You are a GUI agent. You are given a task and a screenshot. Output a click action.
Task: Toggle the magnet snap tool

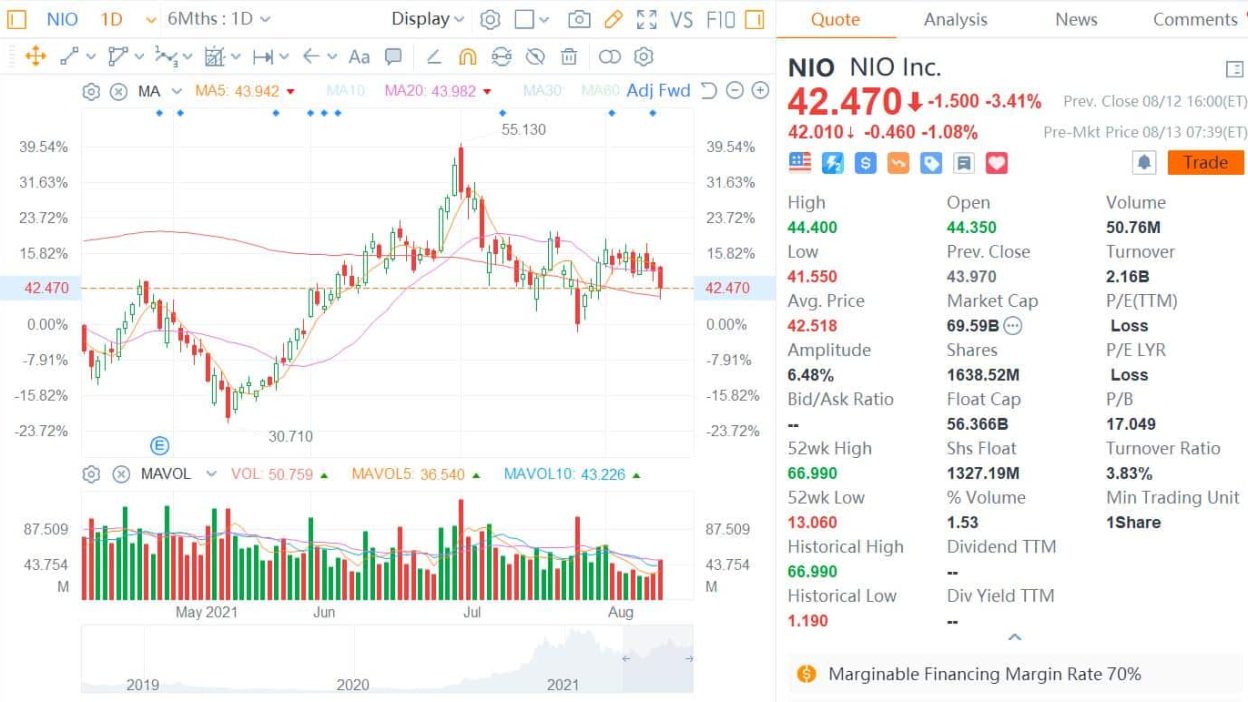(467, 57)
